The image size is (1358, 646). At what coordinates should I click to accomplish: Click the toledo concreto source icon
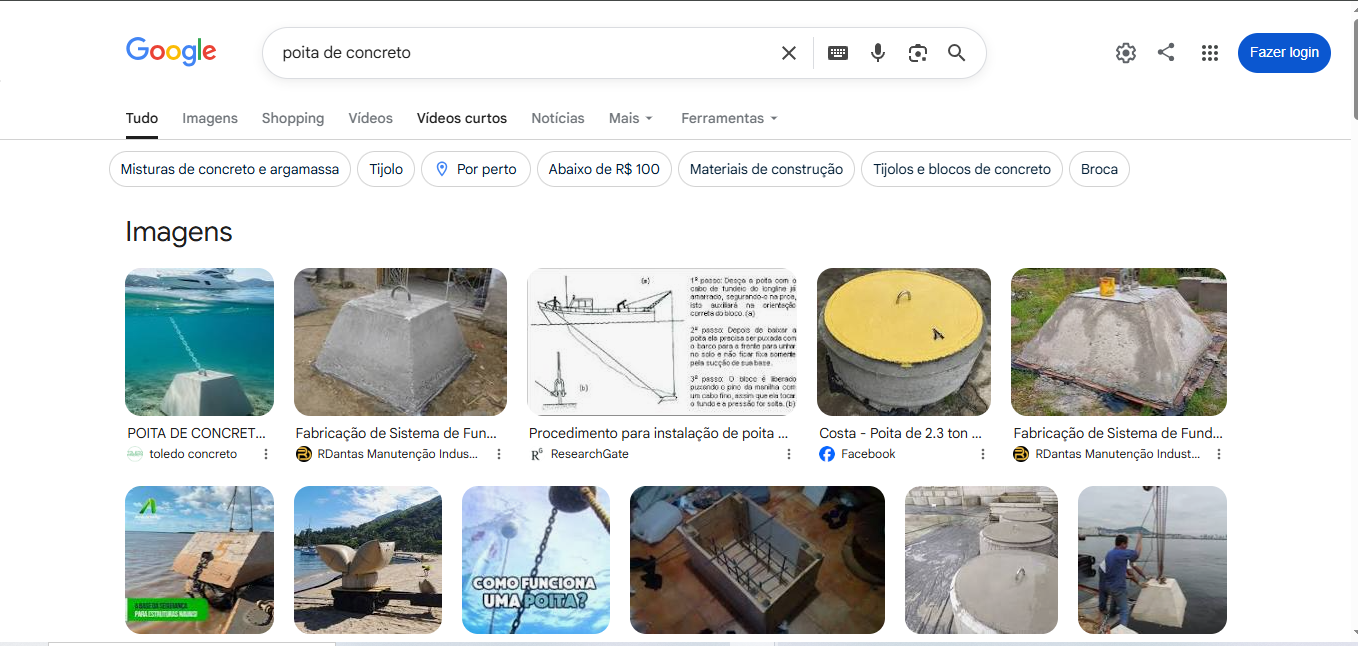pos(135,454)
